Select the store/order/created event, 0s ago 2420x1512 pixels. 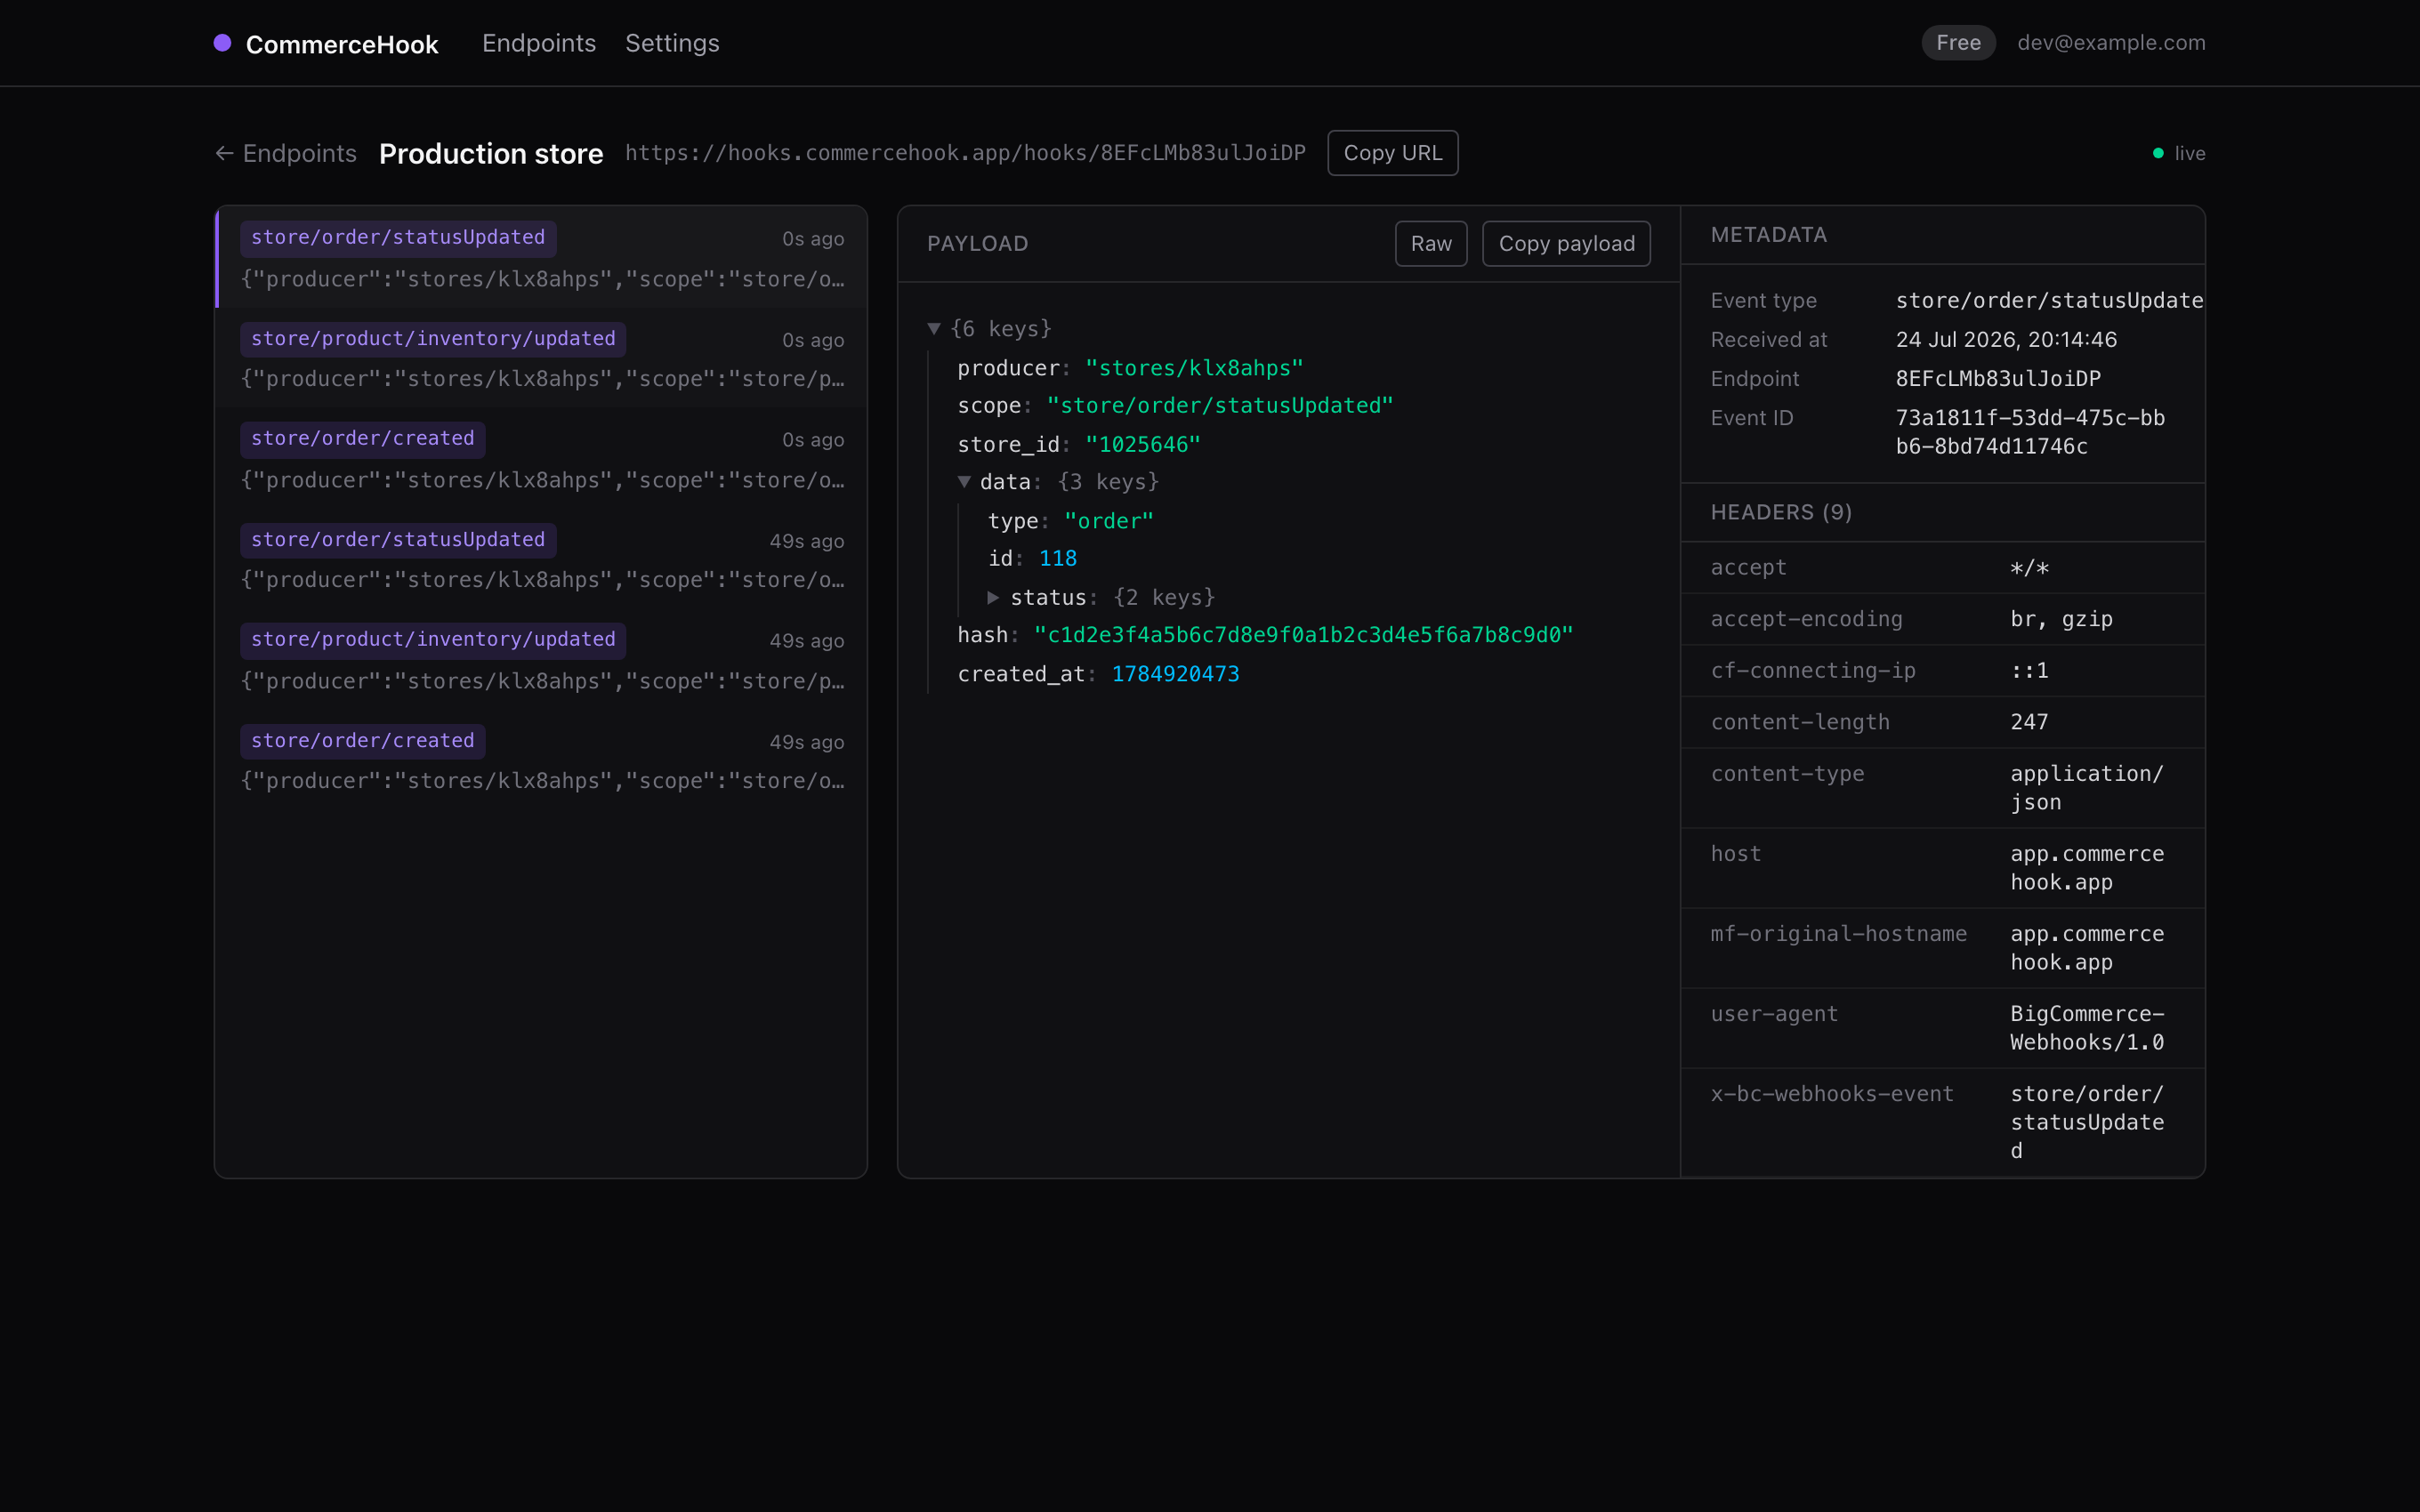542,458
